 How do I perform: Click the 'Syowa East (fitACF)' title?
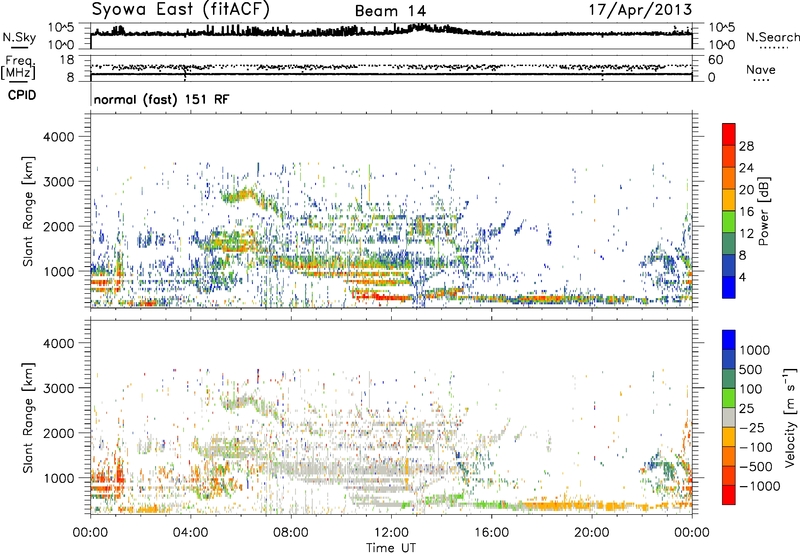(180, 10)
